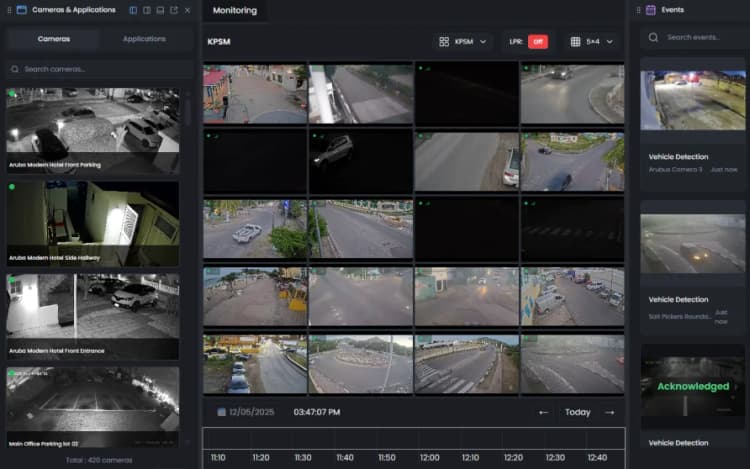
Task: Open the grid feed showing white pickup truck
Action: point(255,229)
